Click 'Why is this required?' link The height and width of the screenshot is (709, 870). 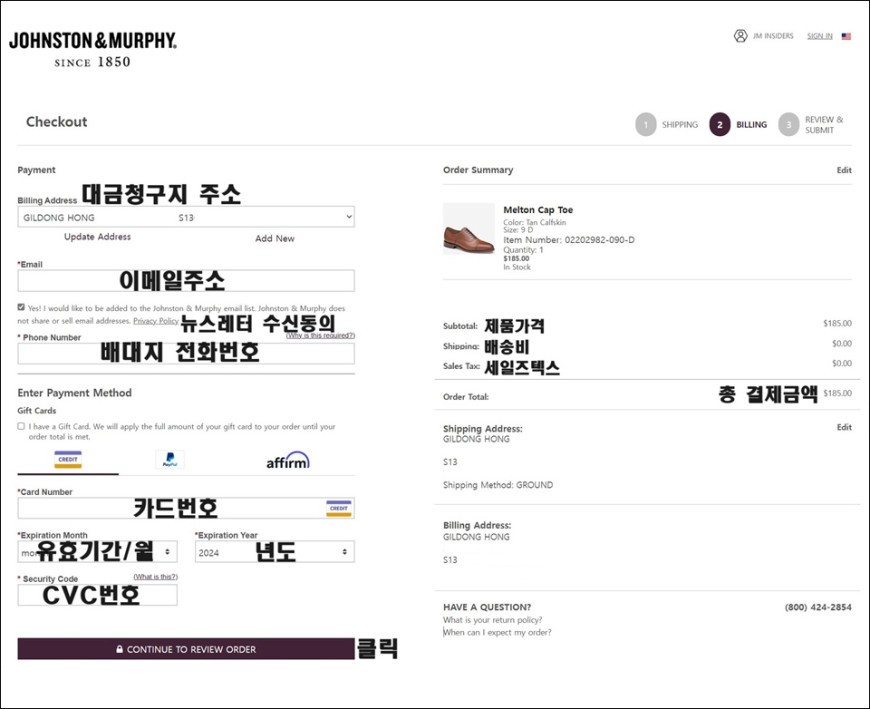coord(321,335)
